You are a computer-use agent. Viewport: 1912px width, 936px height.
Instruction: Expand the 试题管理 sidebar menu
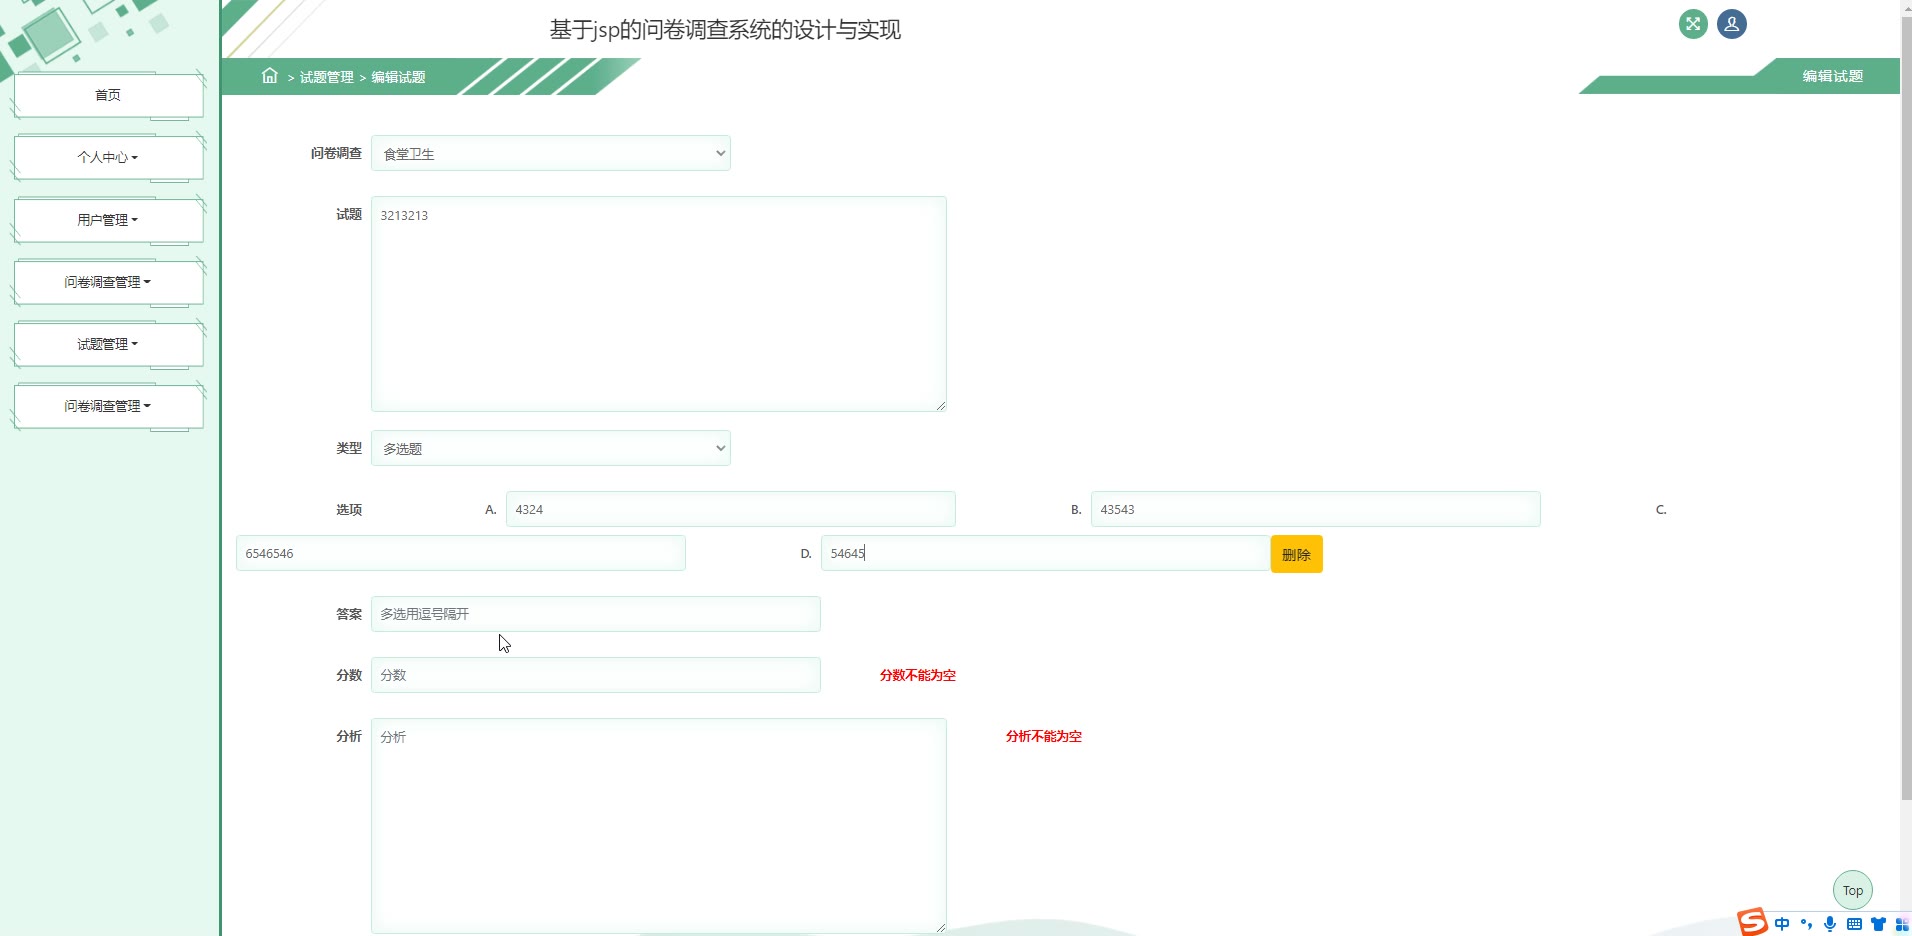click(x=108, y=344)
